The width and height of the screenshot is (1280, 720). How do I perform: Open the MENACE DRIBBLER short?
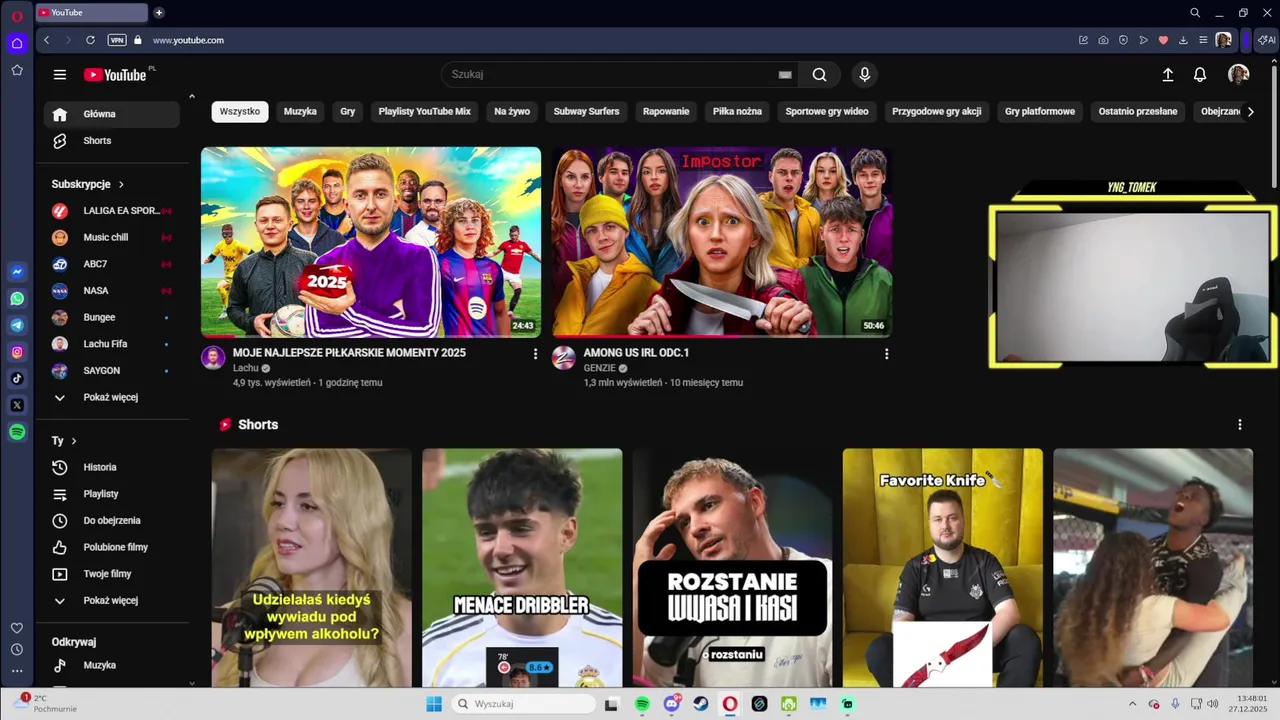tap(522, 567)
